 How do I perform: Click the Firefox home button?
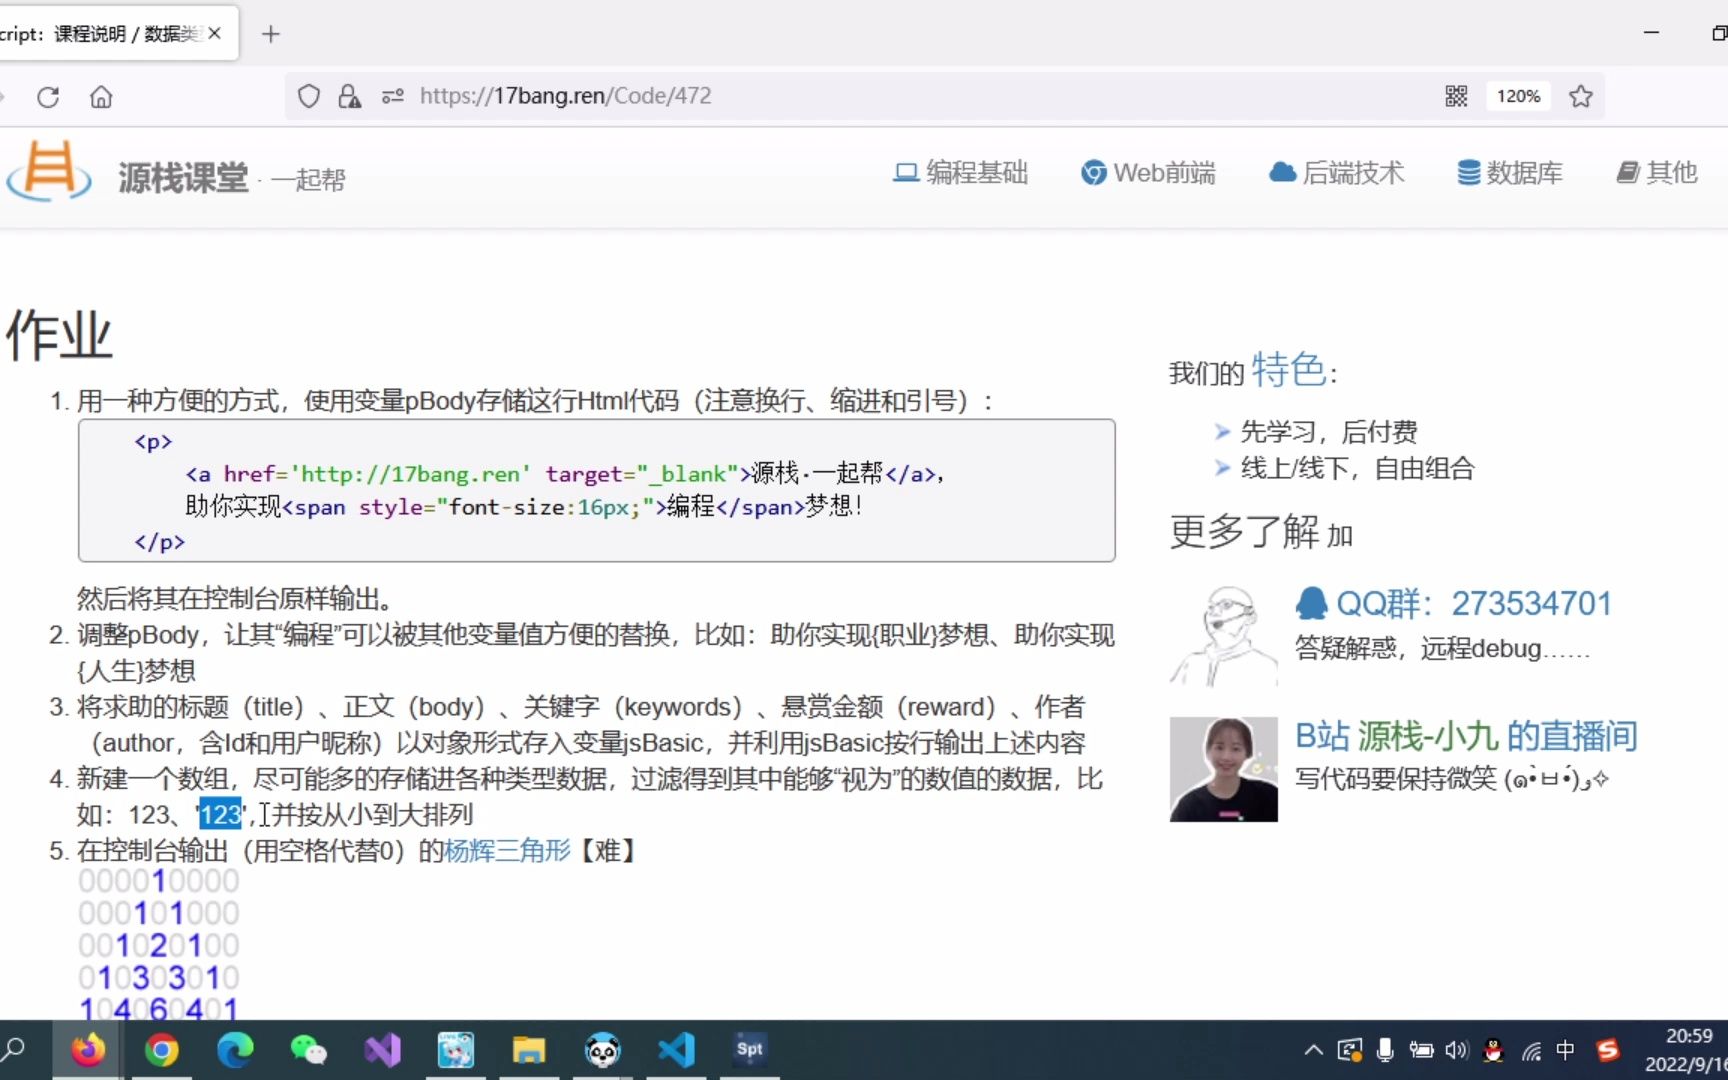point(100,96)
